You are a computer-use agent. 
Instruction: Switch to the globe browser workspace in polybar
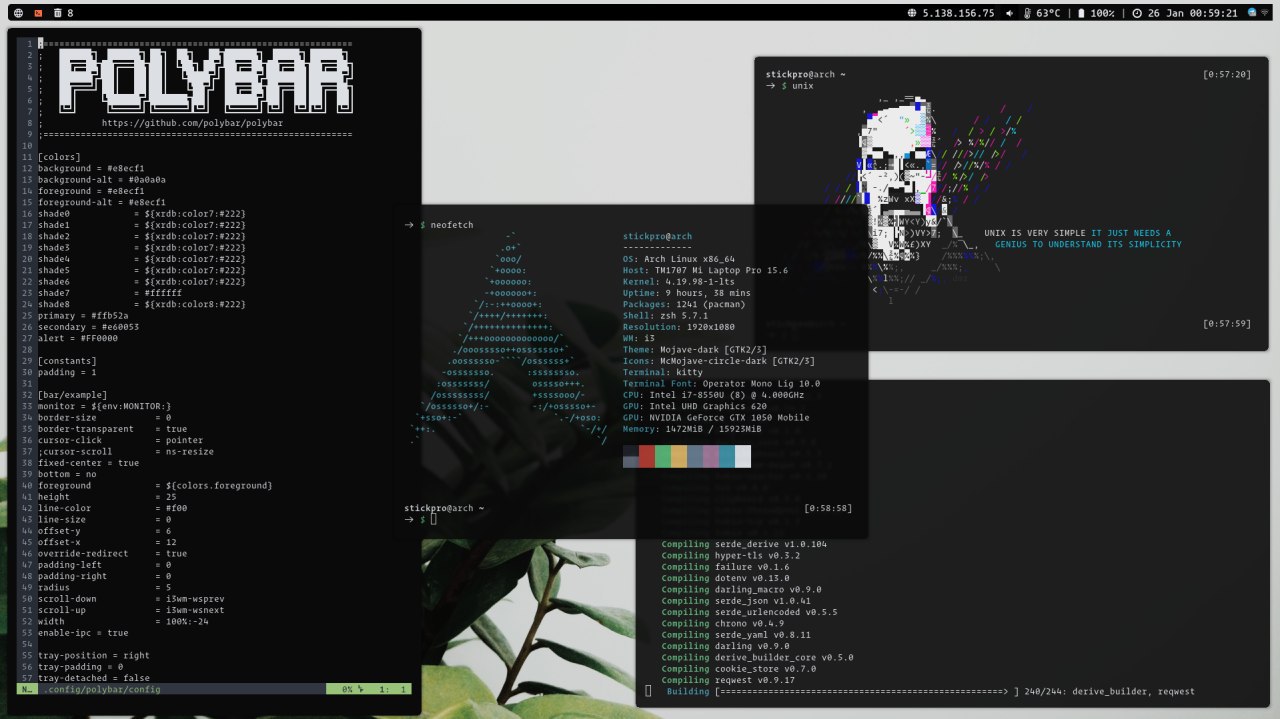click(x=19, y=13)
